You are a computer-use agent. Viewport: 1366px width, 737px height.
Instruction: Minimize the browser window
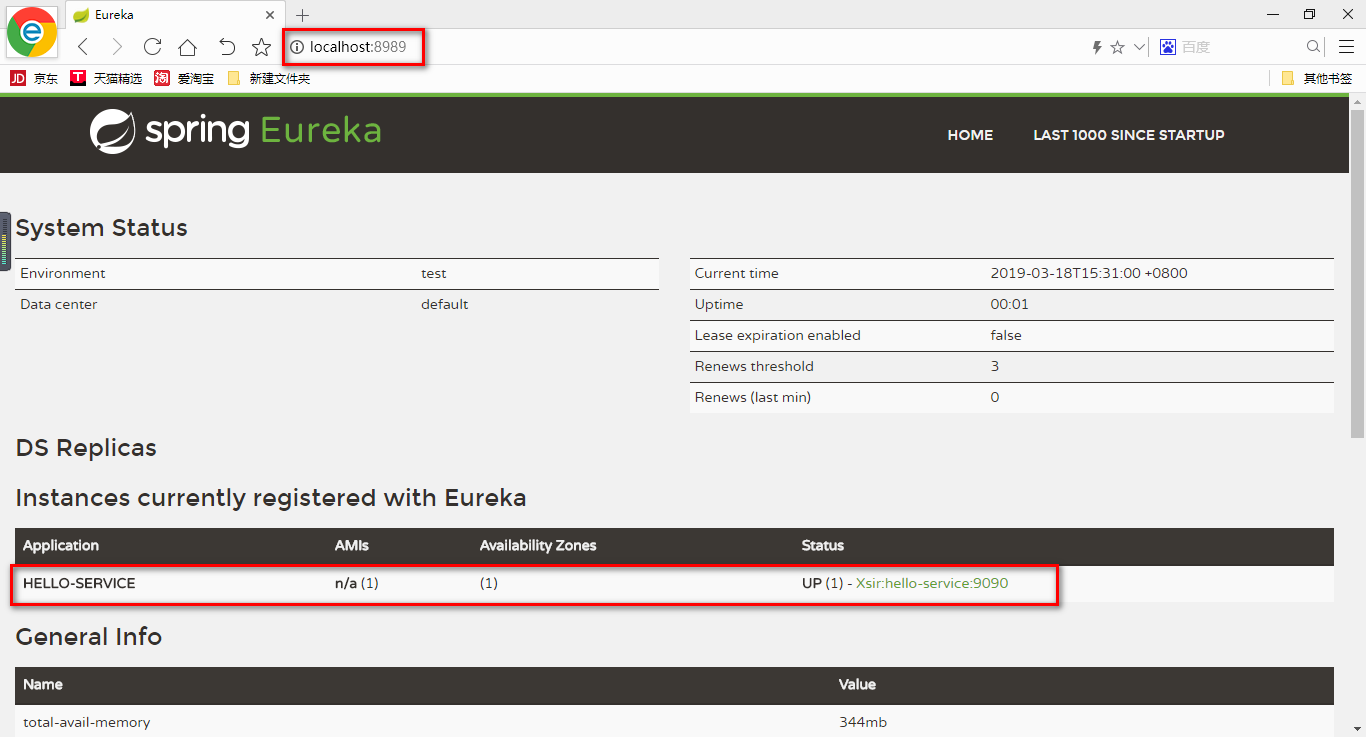click(1272, 14)
